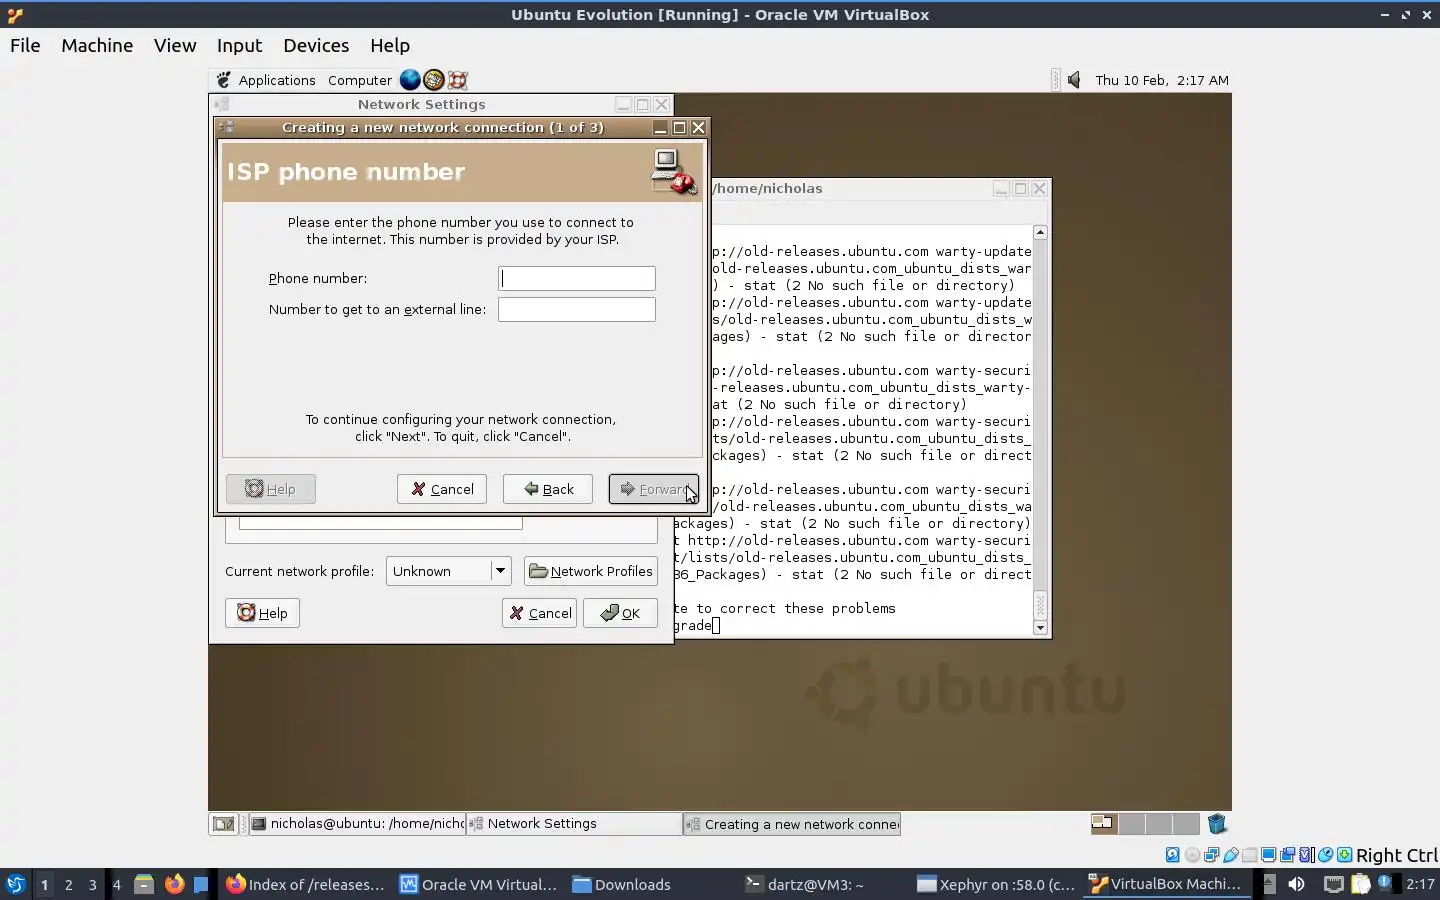Click VirtualBox mouse integration status icon

pyautogui.click(x=1326, y=855)
